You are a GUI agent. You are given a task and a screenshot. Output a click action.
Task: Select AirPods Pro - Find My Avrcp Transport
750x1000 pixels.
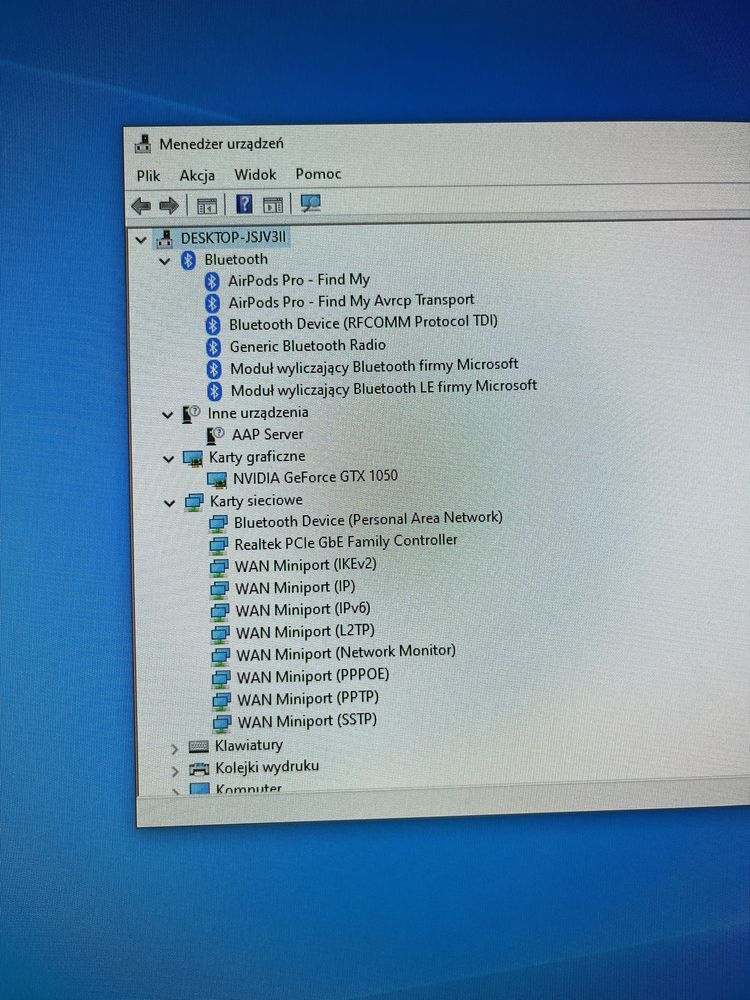click(x=351, y=300)
